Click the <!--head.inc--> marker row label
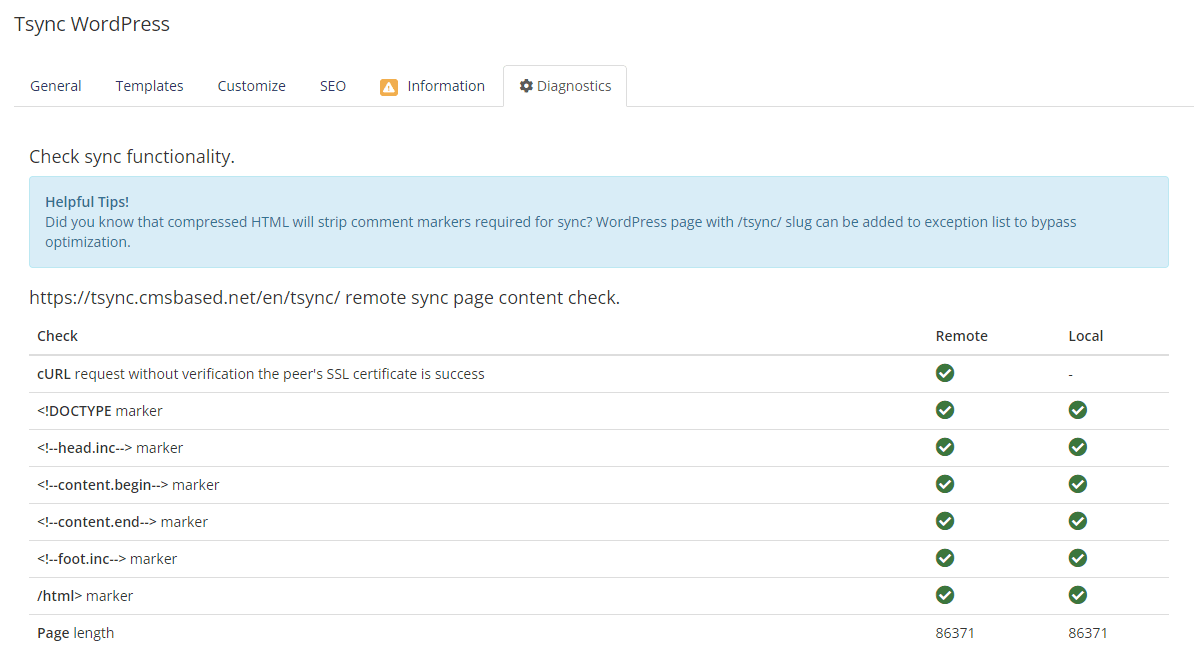Screen dimensions: 1194x669 click(x=110, y=448)
